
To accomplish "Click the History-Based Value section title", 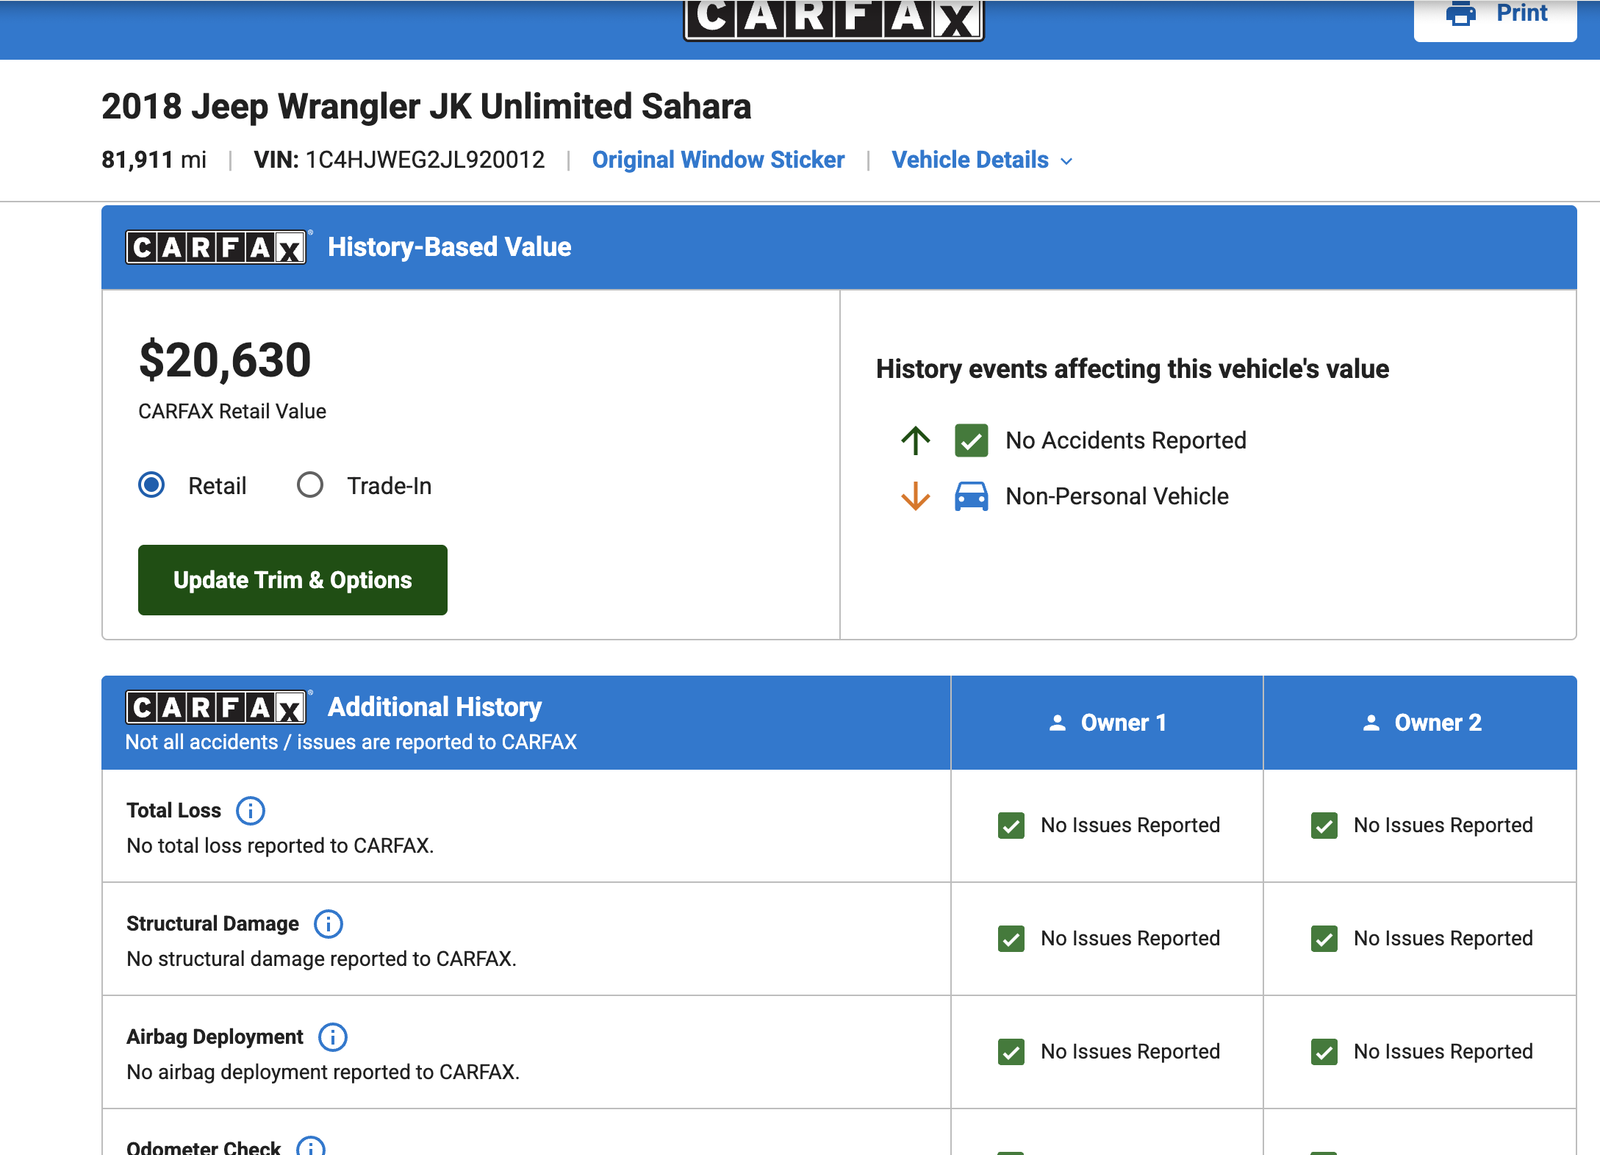I will [450, 247].
